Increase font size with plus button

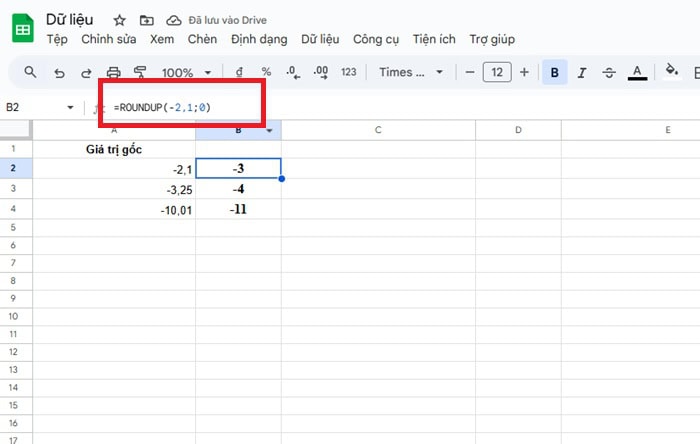(525, 72)
